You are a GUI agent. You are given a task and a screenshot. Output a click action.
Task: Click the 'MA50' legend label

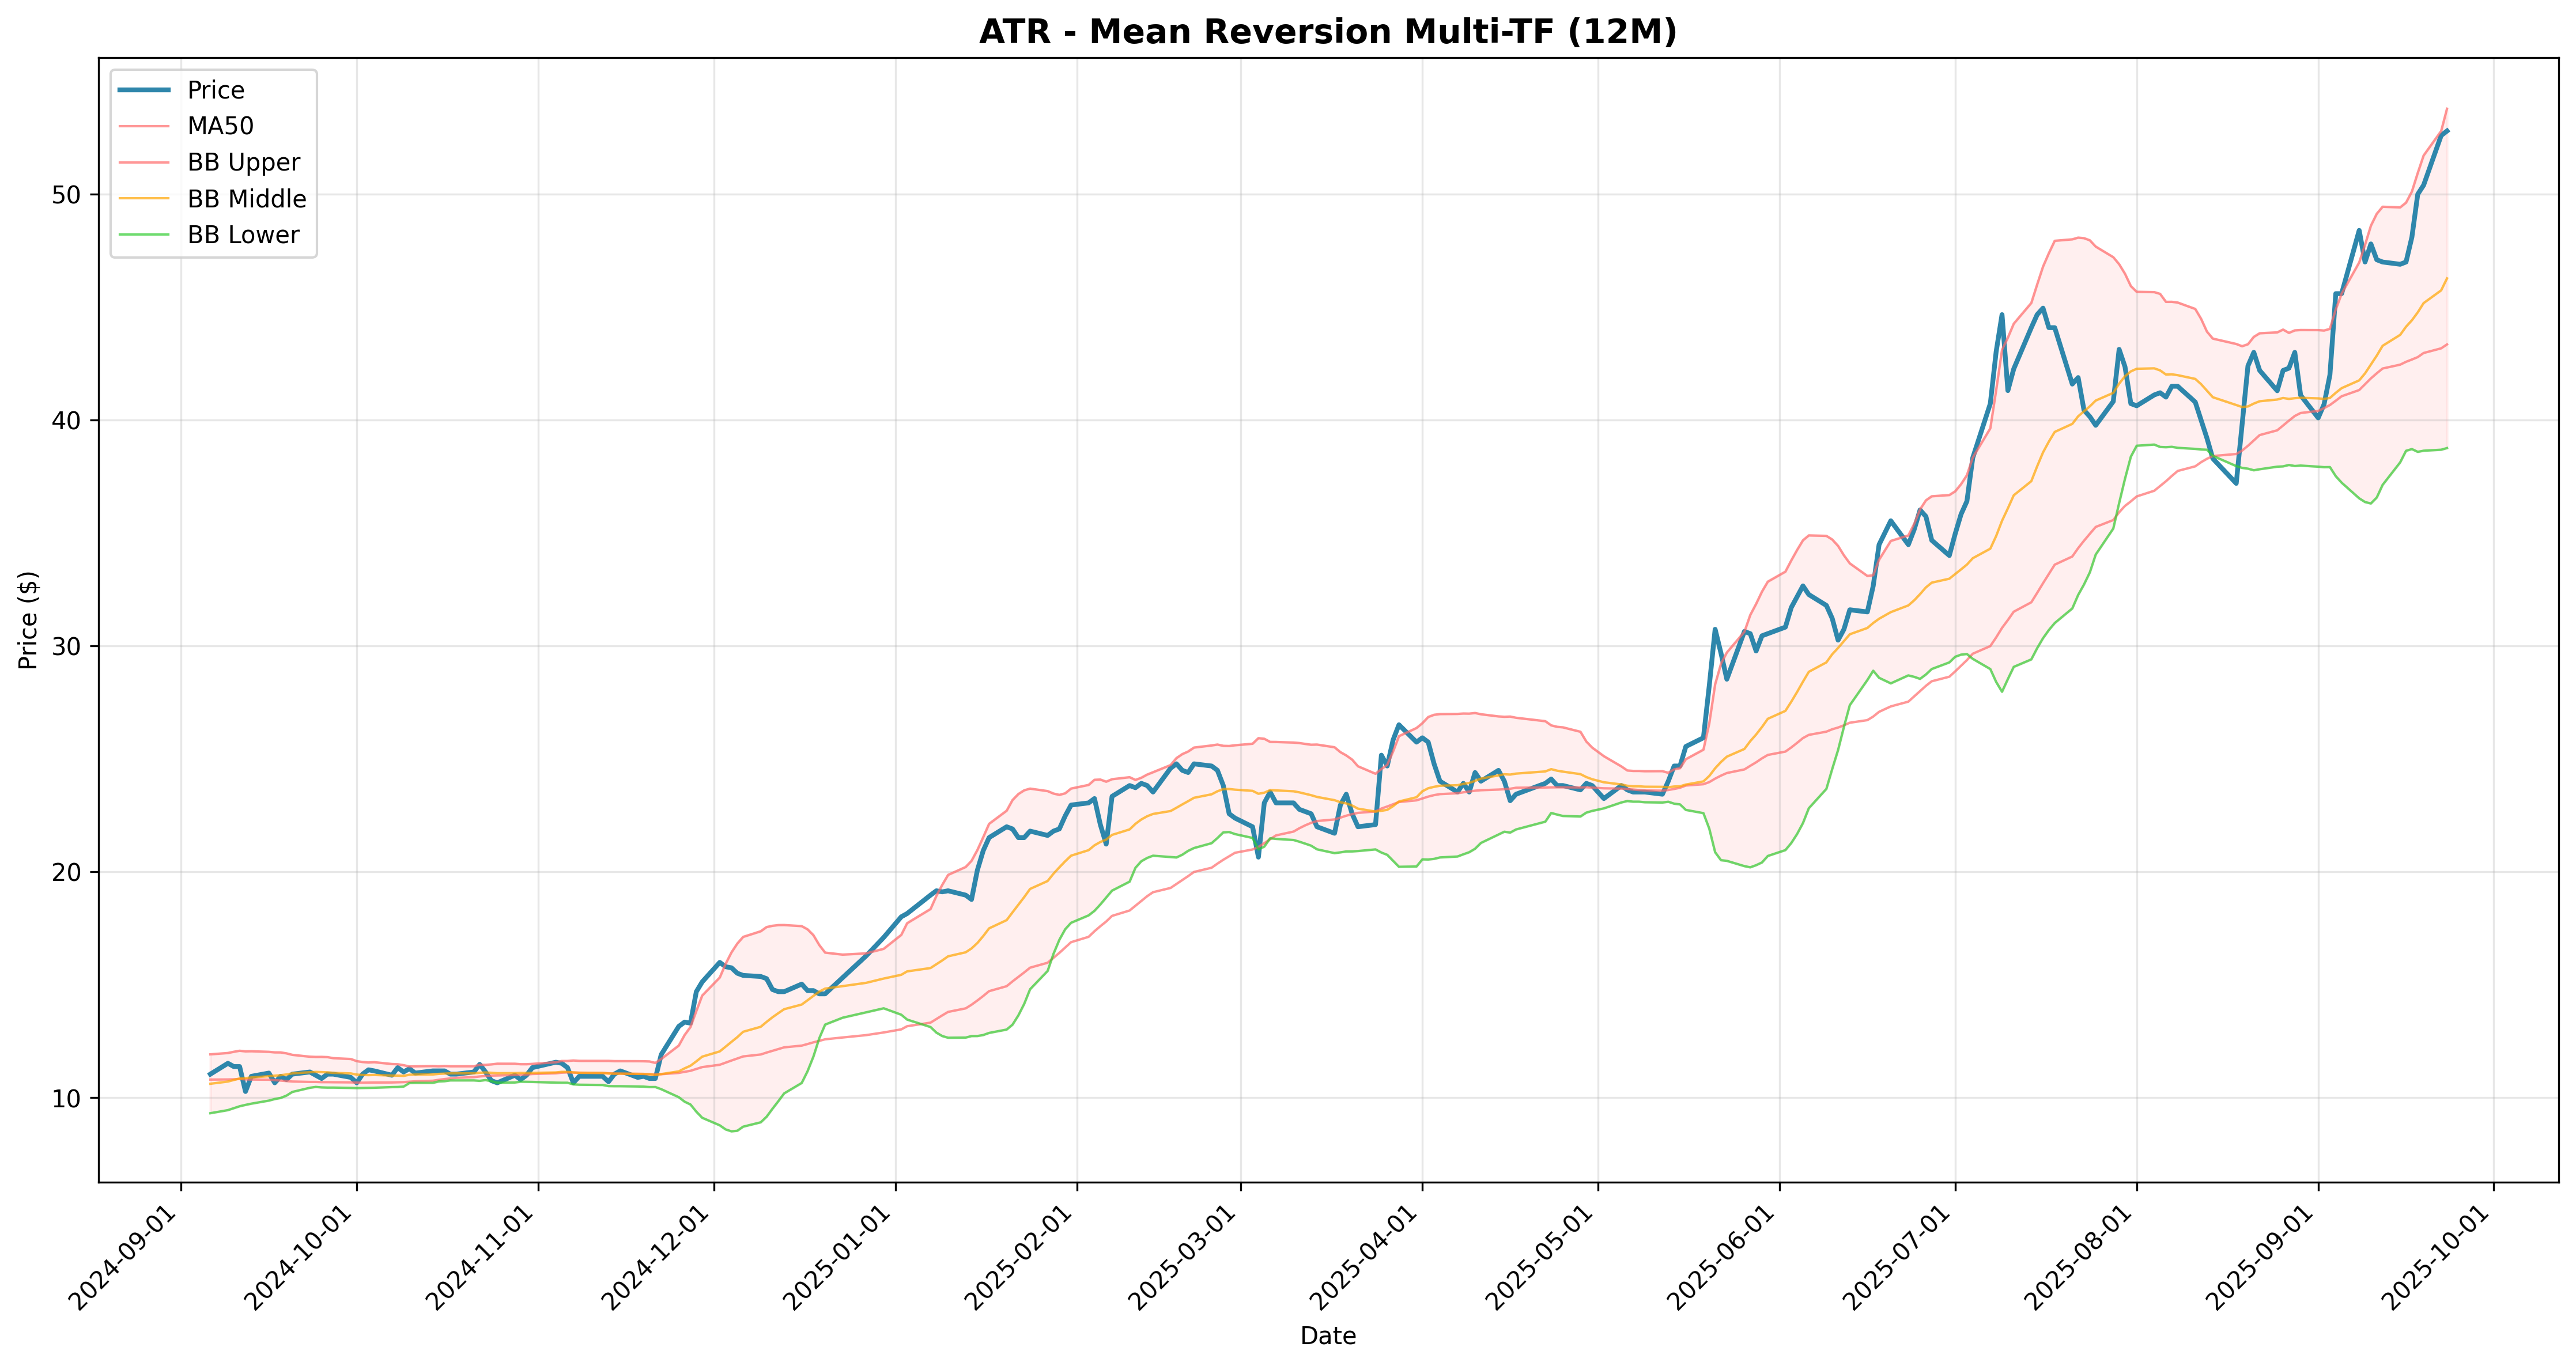coord(221,126)
